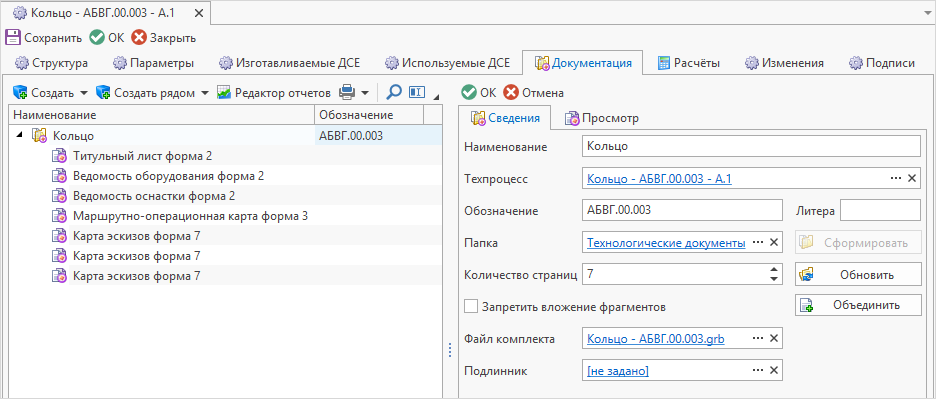The image size is (936, 399).
Task: Open the Технологические документы folder link
Action: point(666,243)
